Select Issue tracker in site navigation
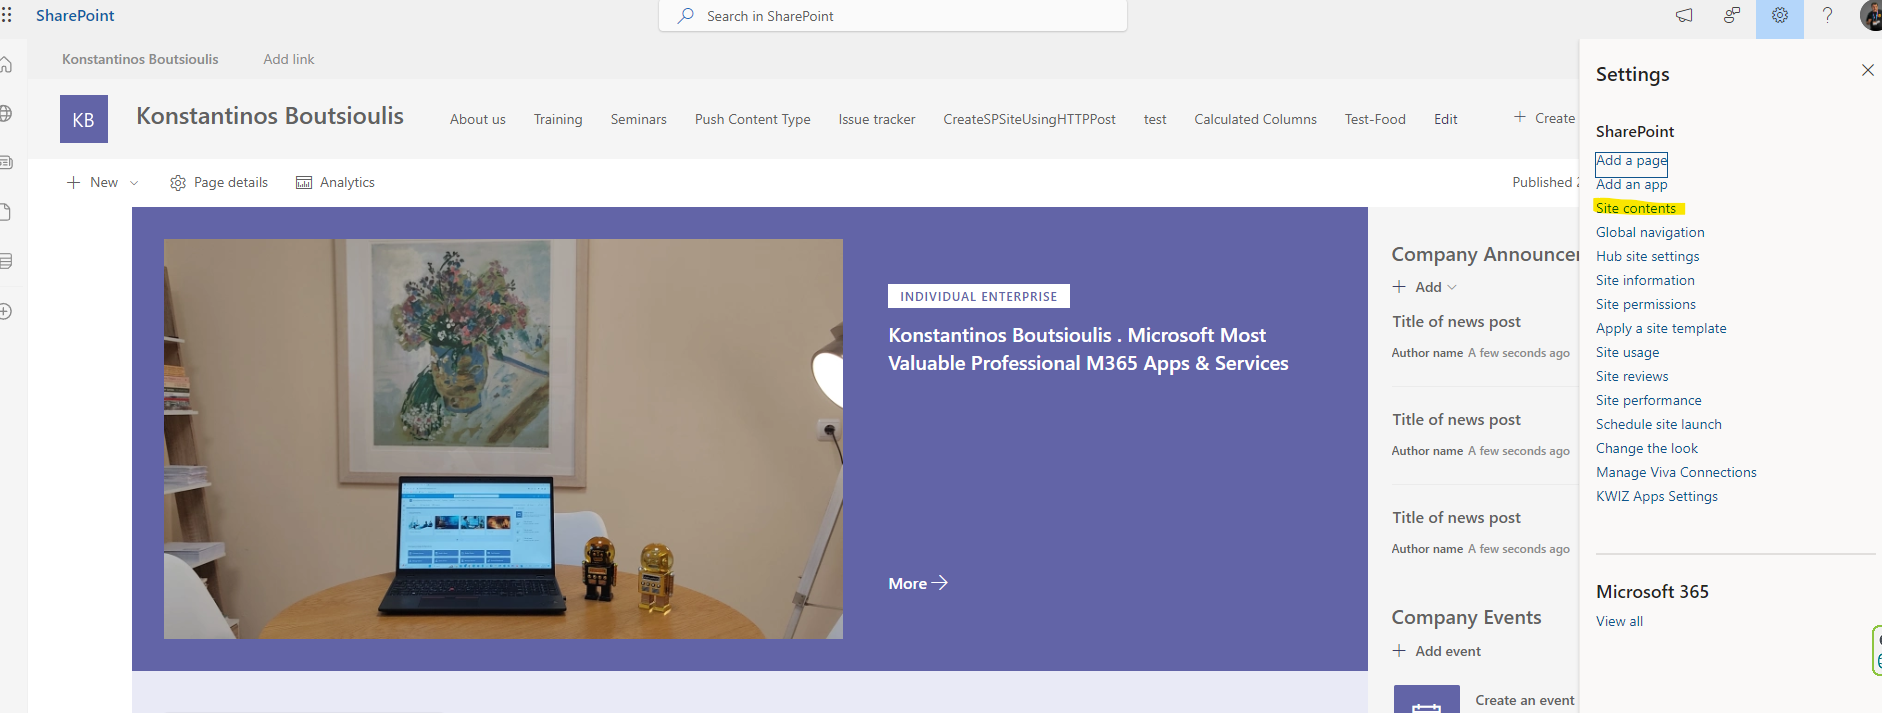 pos(876,119)
